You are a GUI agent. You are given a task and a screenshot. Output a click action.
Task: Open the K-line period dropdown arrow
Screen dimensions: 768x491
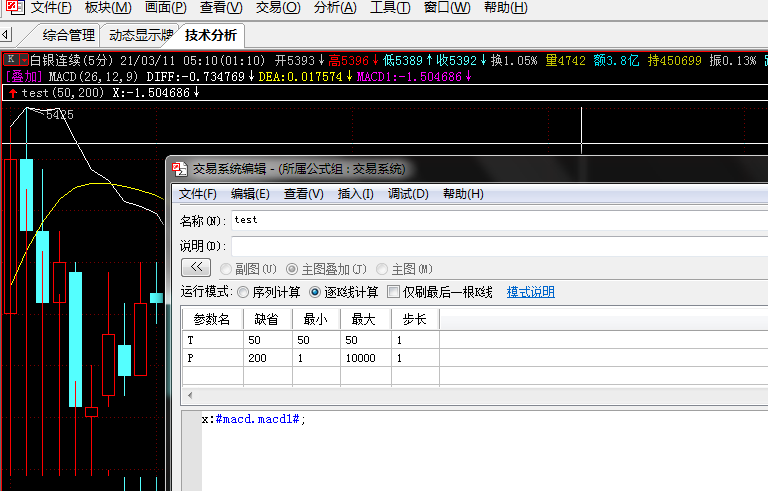pos(24,60)
